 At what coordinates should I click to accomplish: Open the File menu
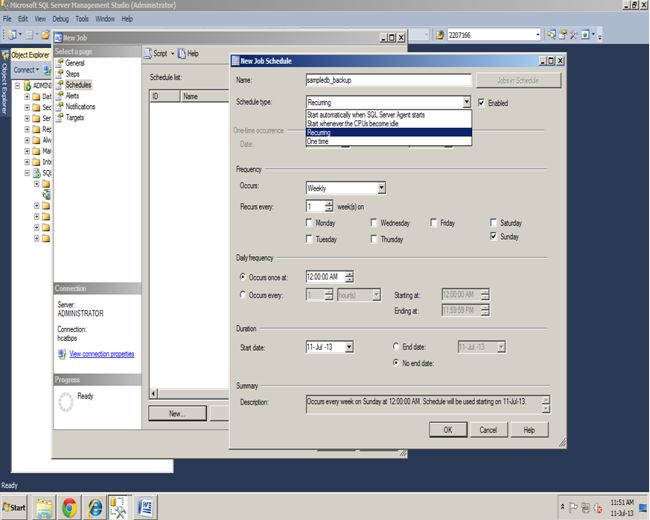point(7,19)
